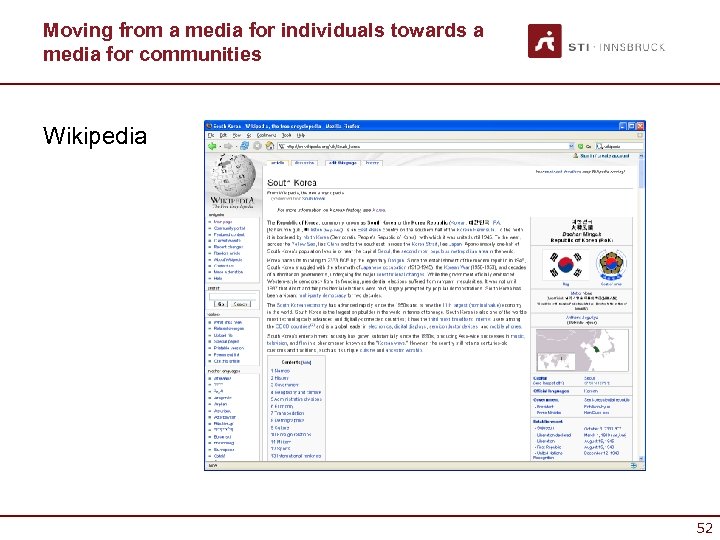Click the Wikipedia label on slide
720x540 pixels.
(x=95, y=136)
